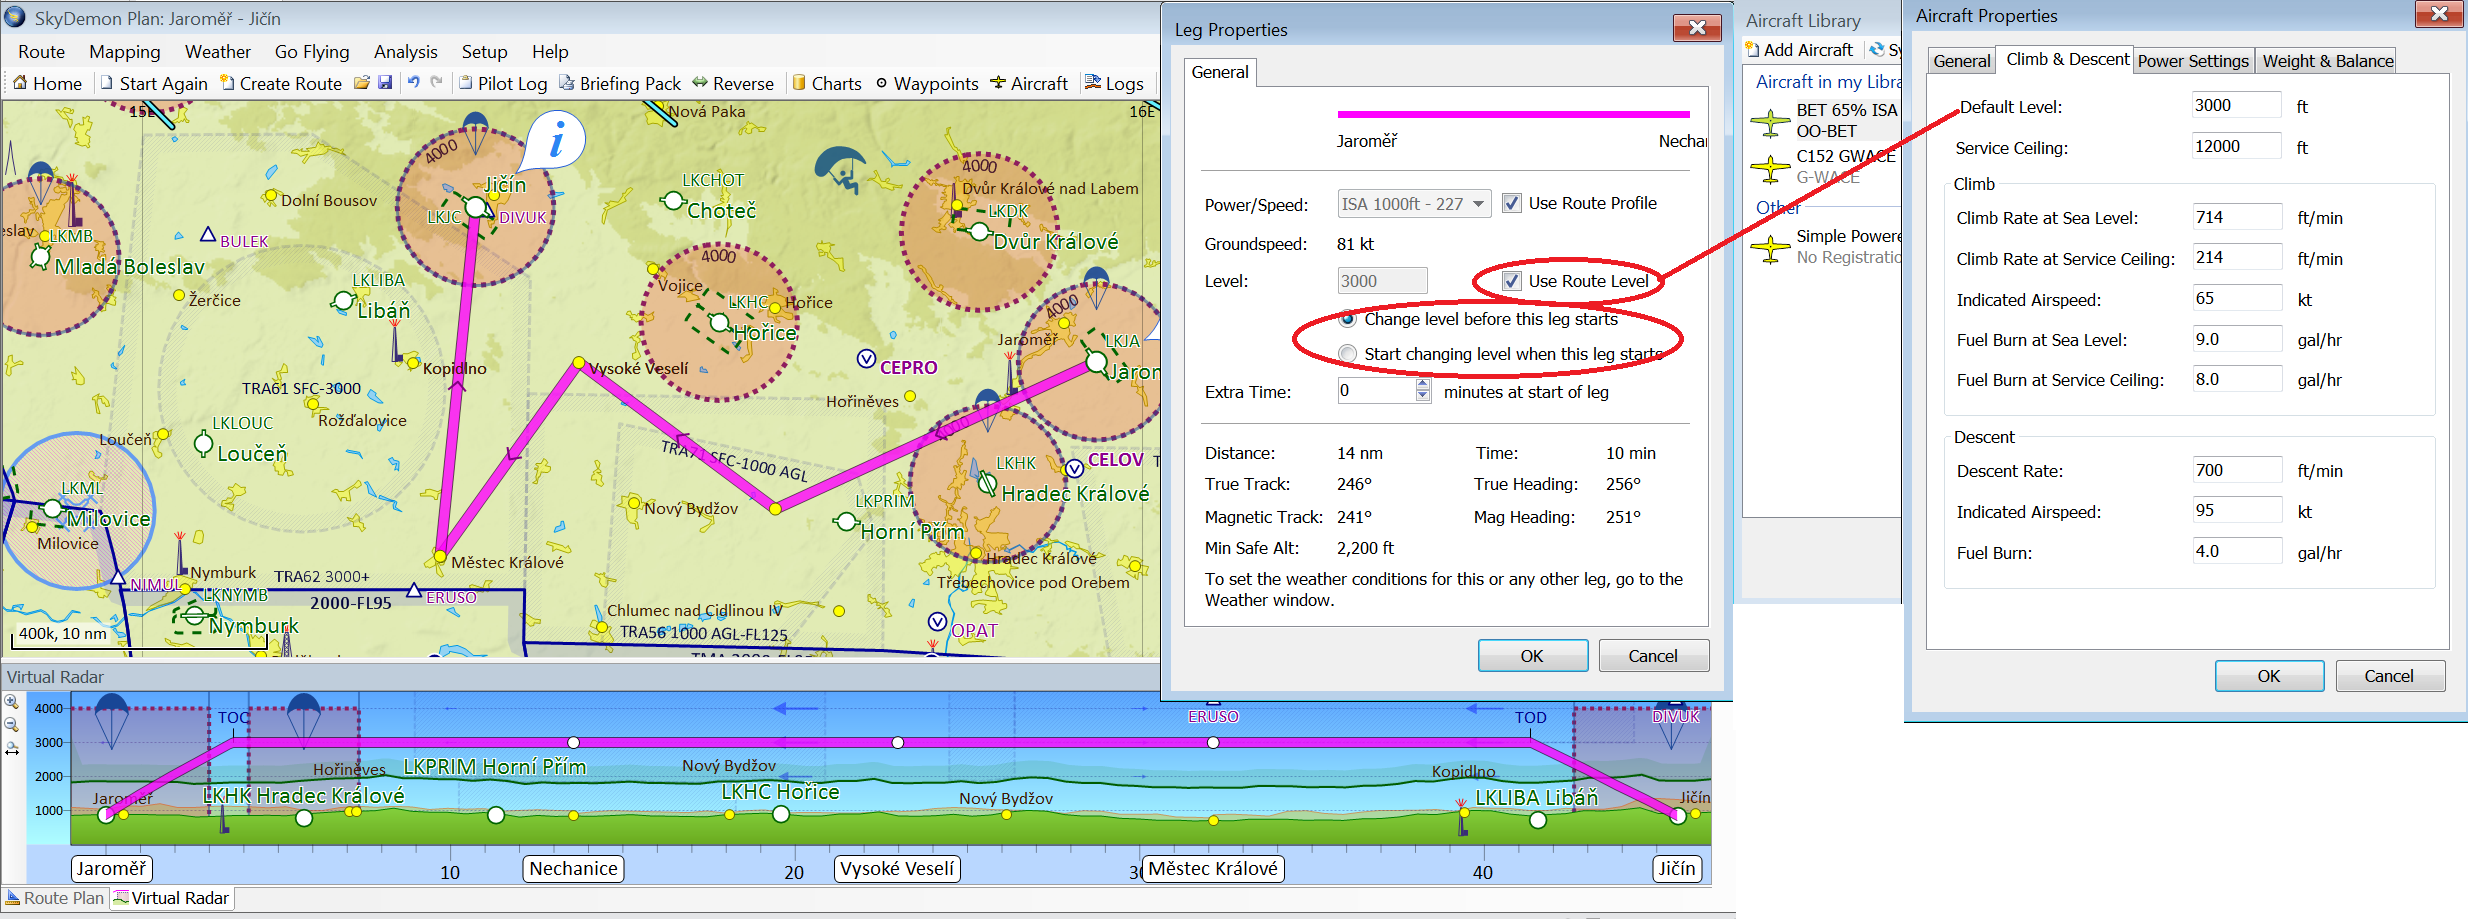Switch to the Weight & Balance tab
Image resolution: width=2468 pixels, height=919 pixels.
(2328, 61)
